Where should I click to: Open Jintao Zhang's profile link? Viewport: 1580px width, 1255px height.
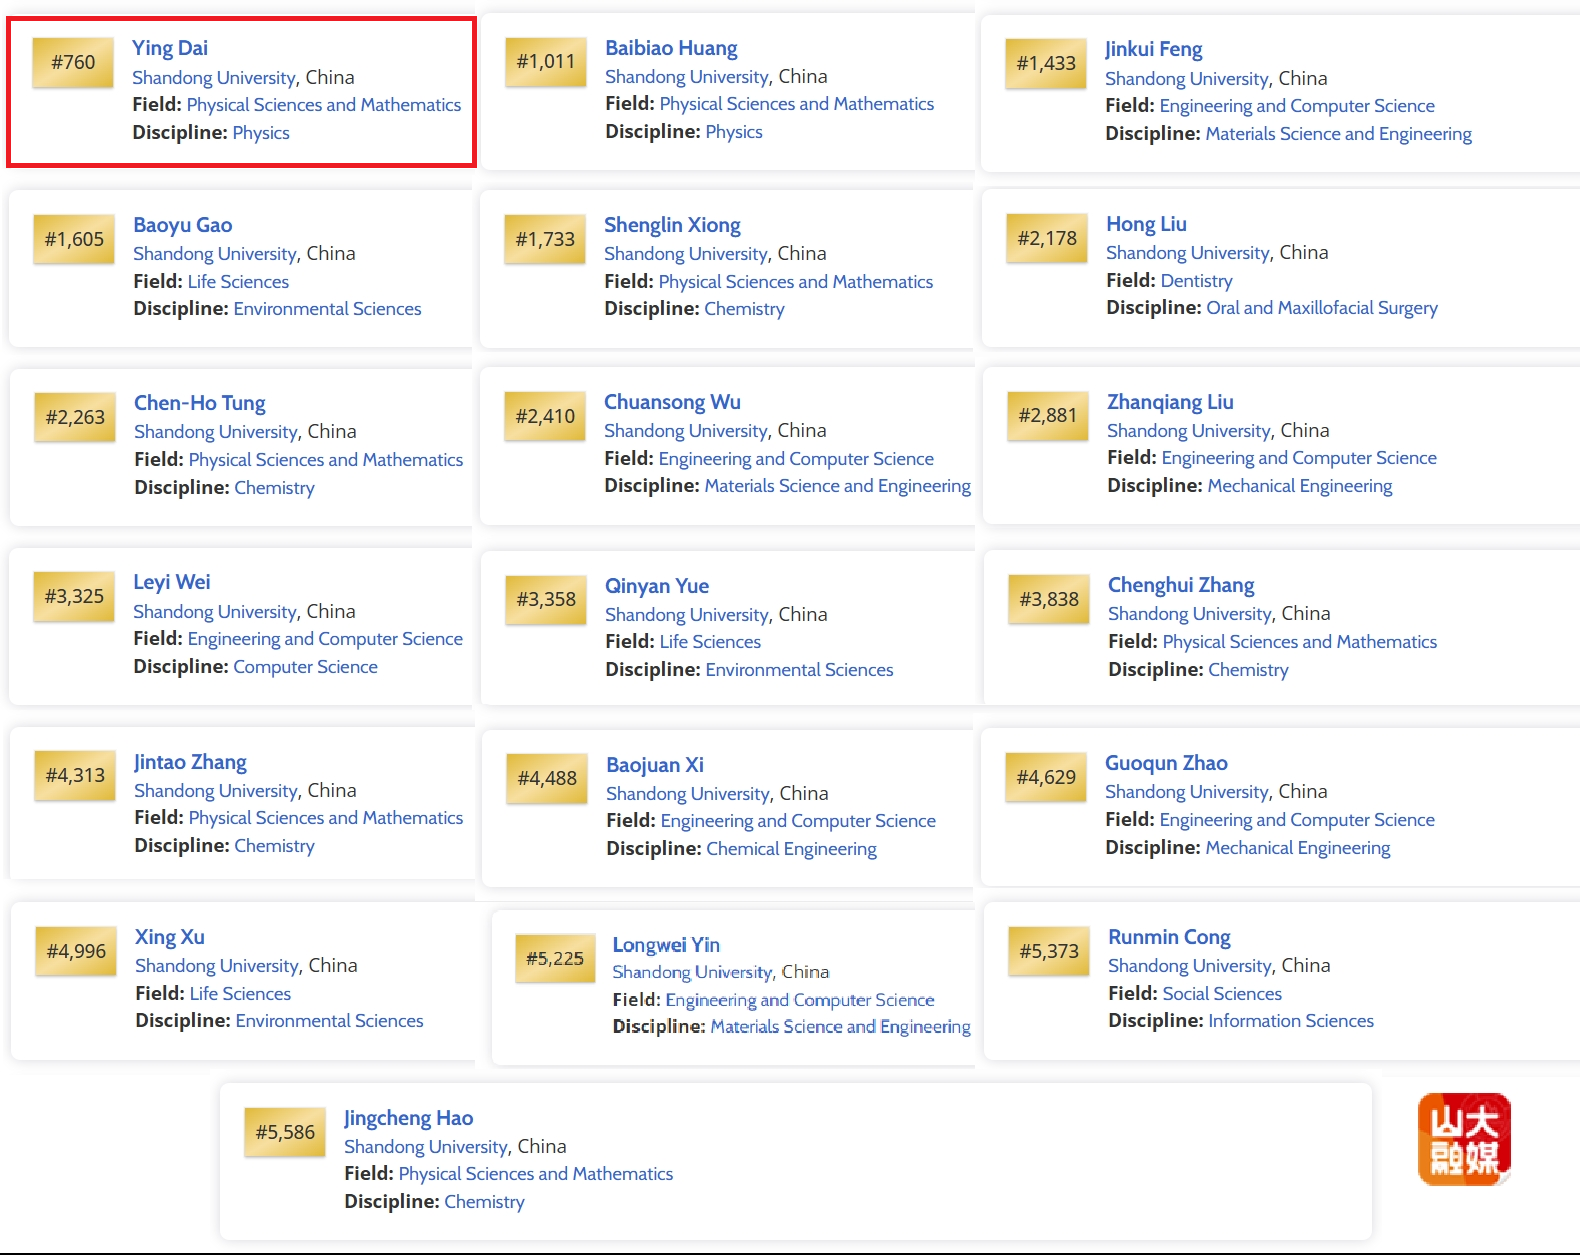coord(190,762)
